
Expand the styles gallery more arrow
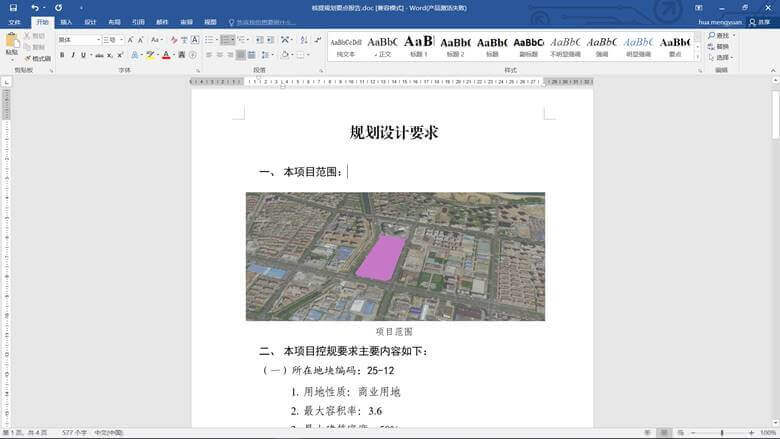pos(697,58)
